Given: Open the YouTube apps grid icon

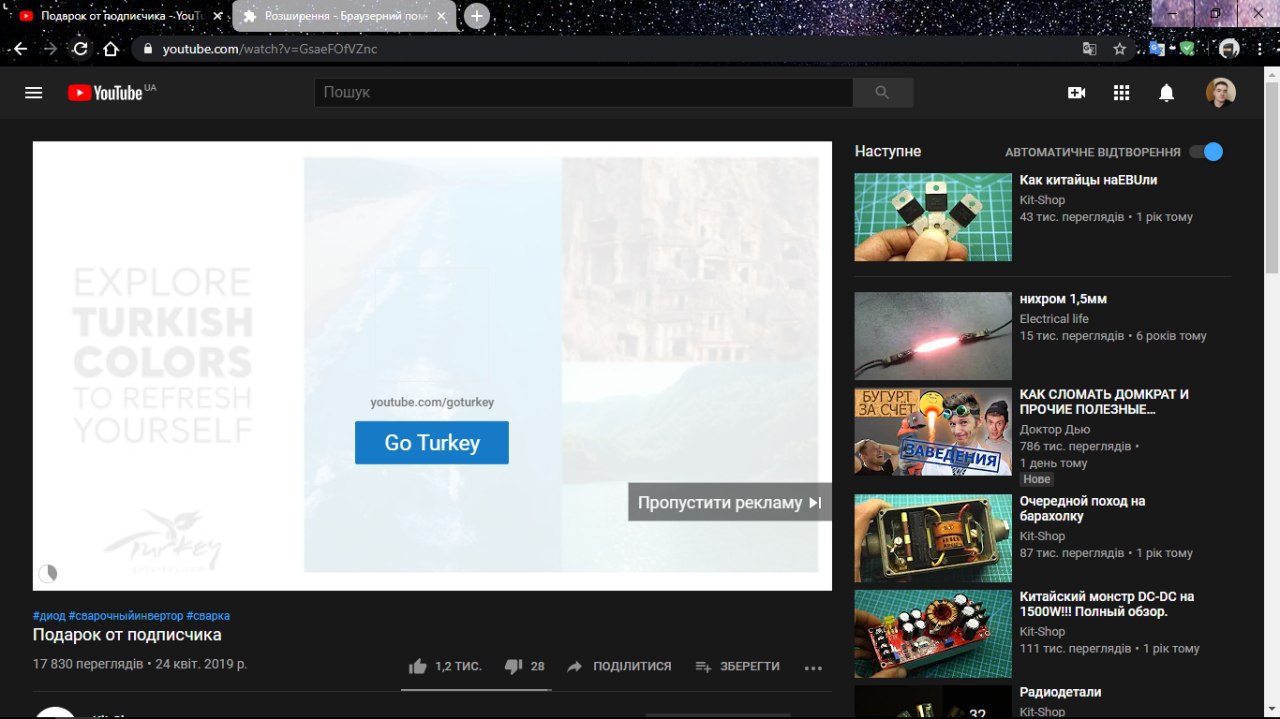Looking at the screenshot, I should click(1121, 93).
